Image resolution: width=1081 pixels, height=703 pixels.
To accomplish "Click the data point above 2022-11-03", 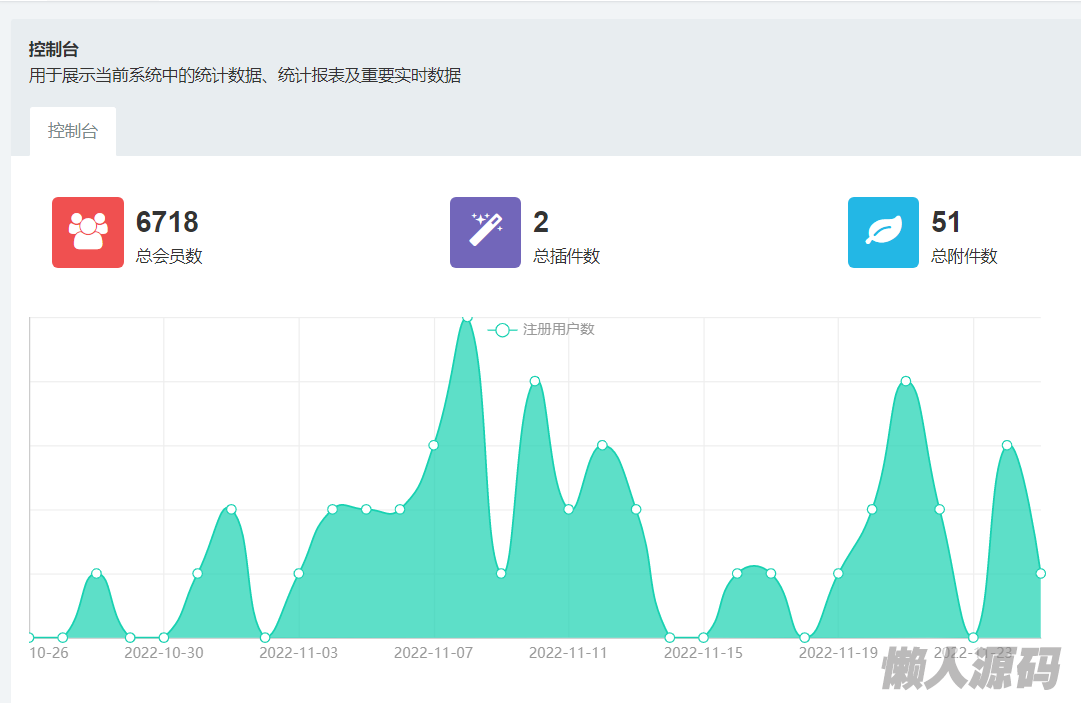I will pos(298,573).
